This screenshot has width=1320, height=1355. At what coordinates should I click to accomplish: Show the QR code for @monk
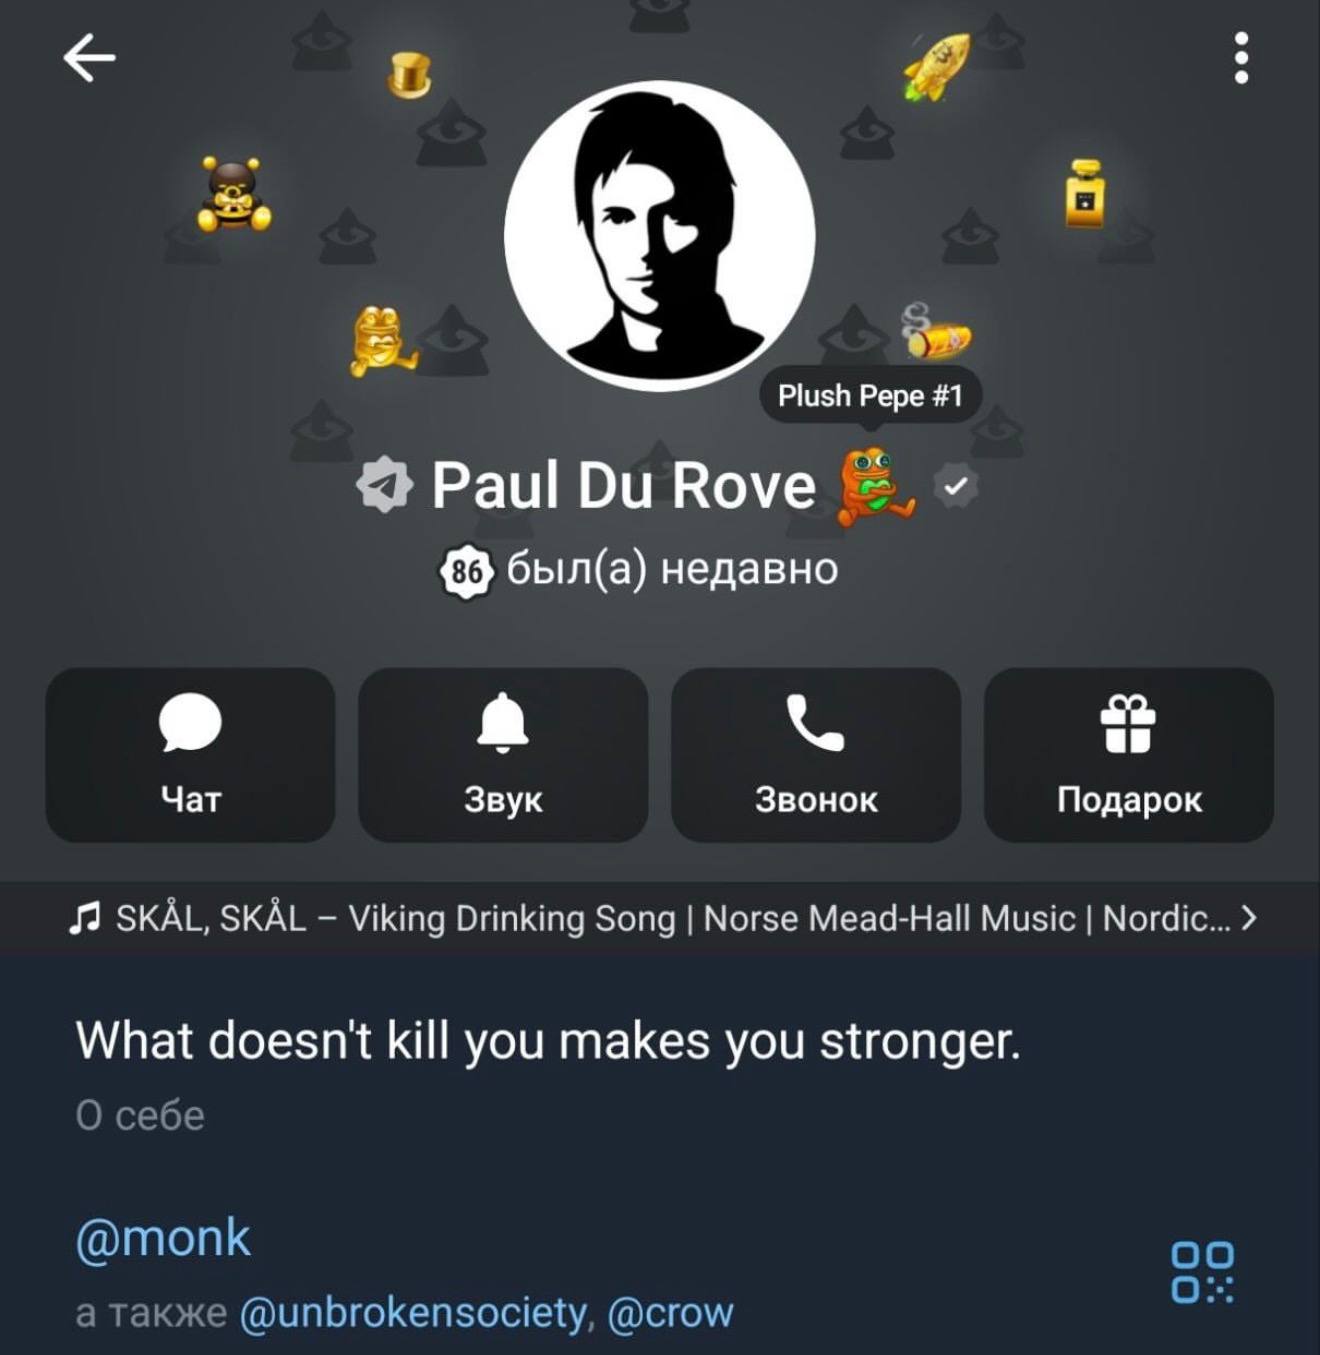[1202, 1272]
